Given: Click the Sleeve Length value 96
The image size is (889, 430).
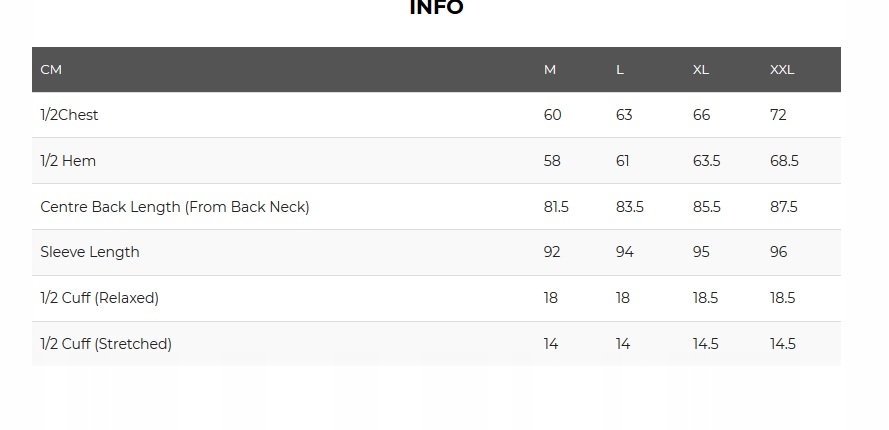Looking at the screenshot, I should [779, 252].
